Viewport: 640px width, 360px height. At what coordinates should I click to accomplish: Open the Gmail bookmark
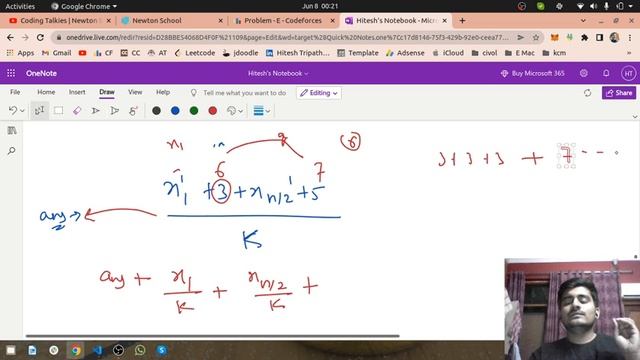tap(57, 53)
